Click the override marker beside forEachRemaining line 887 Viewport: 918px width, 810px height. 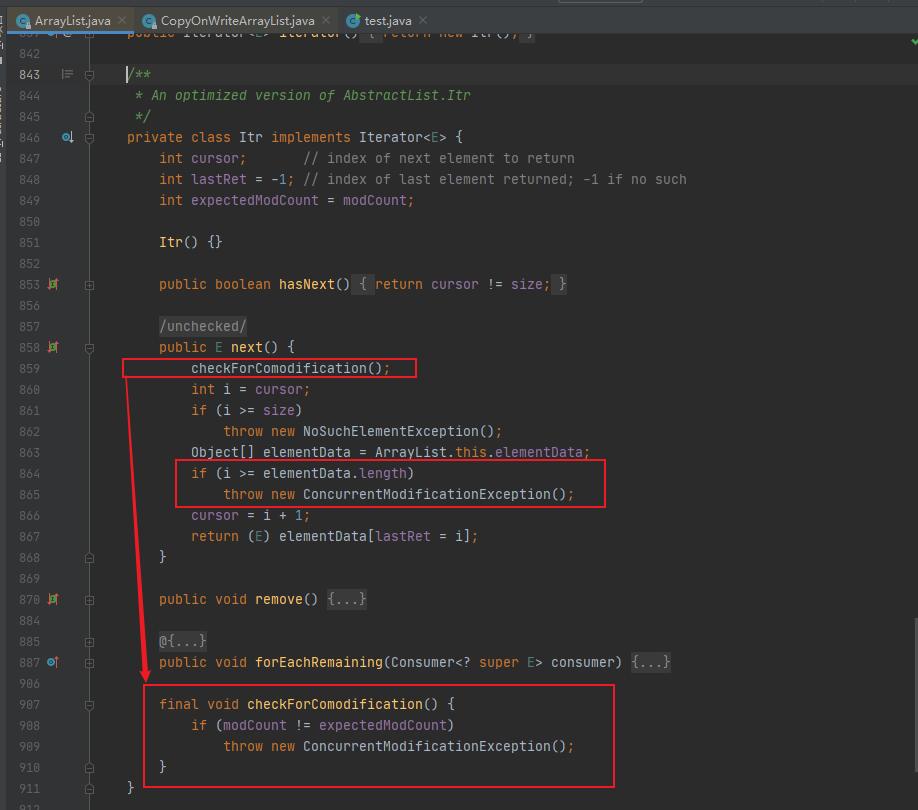coord(53,662)
